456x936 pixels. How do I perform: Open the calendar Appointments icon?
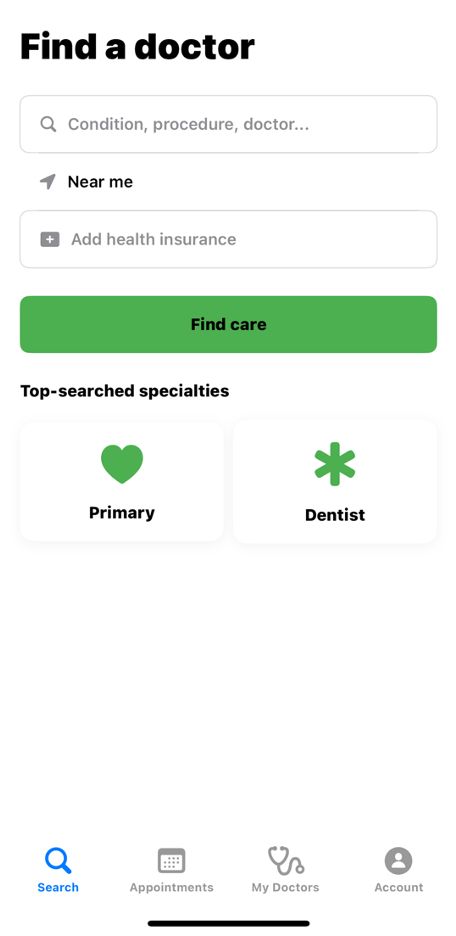(x=171, y=861)
